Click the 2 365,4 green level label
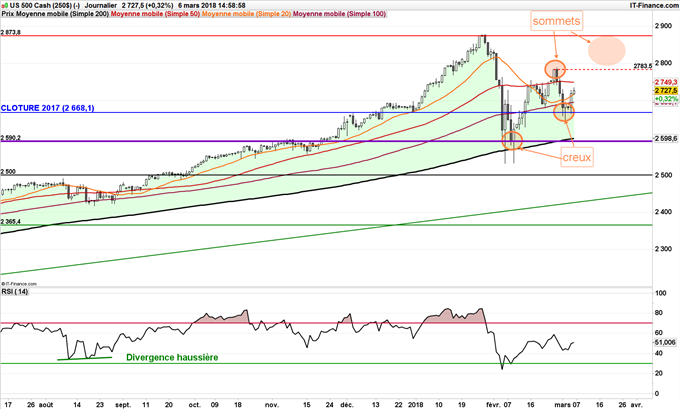The height and width of the screenshot is (409, 680). click(10, 222)
